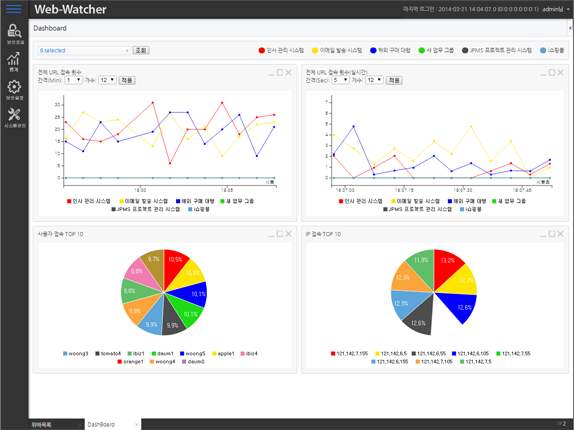Click the green legend dot in the header bar

click(x=421, y=51)
